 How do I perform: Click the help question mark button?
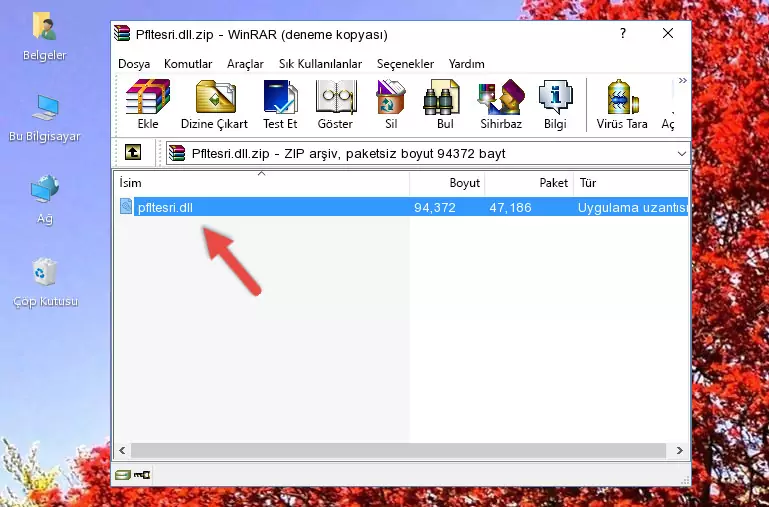(x=622, y=33)
